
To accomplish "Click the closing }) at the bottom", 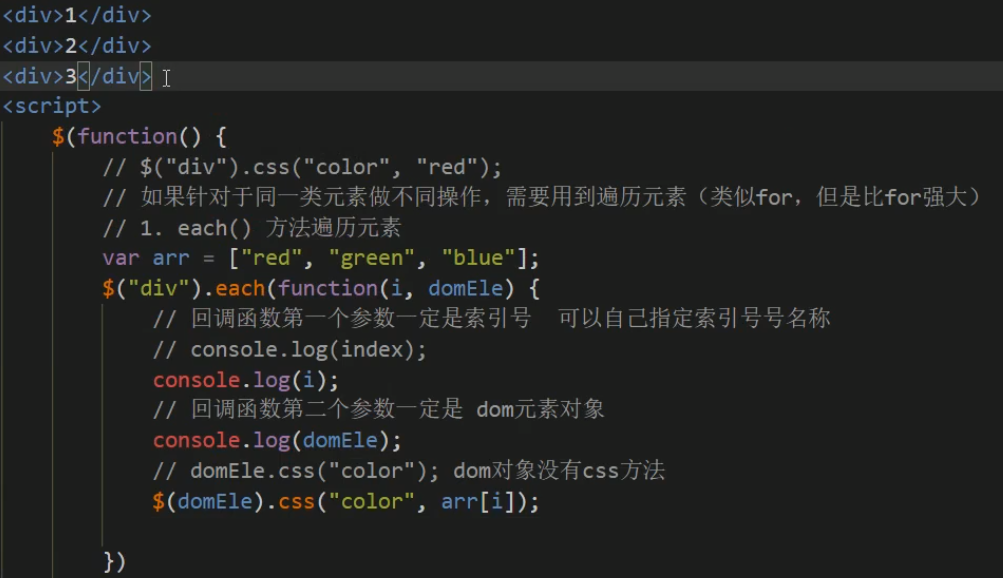I will 114,562.
